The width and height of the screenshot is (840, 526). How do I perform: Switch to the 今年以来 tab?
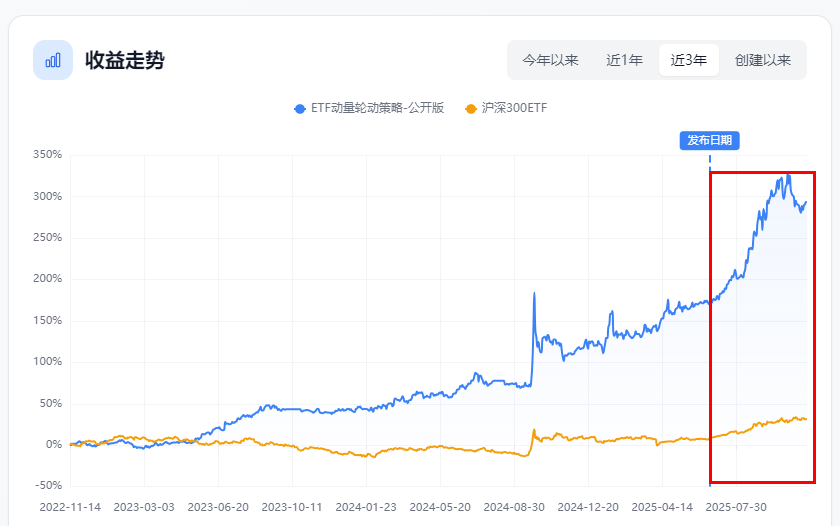click(x=550, y=60)
